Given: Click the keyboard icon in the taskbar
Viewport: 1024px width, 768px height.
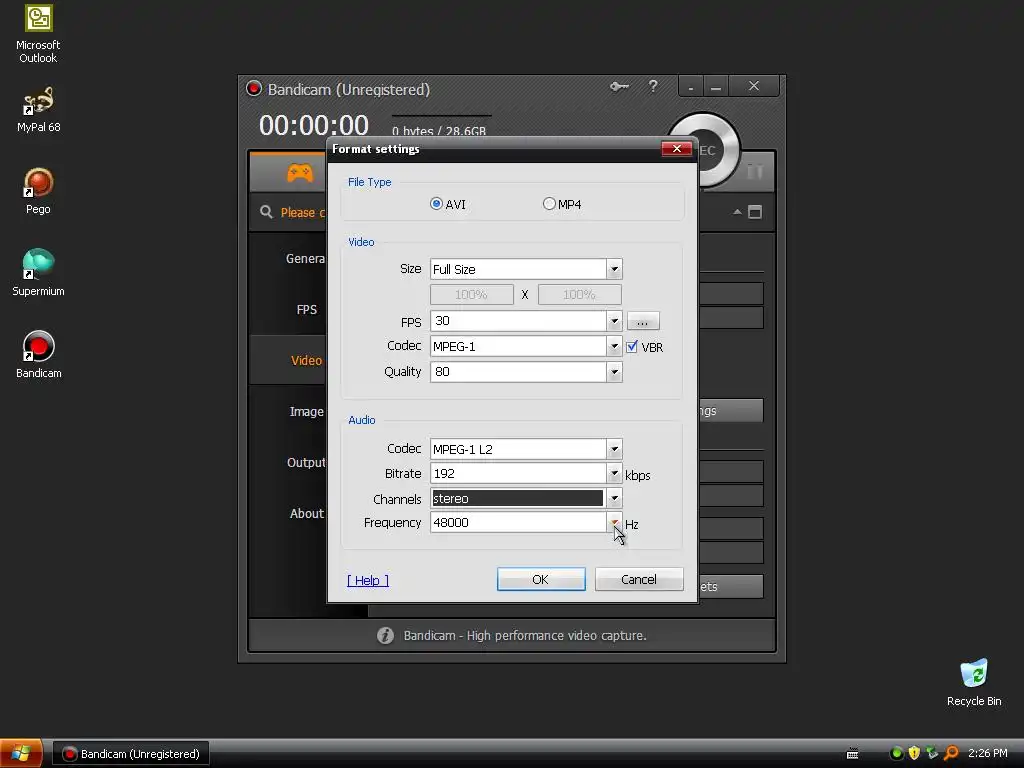Looking at the screenshot, I should pyautogui.click(x=852, y=754).
